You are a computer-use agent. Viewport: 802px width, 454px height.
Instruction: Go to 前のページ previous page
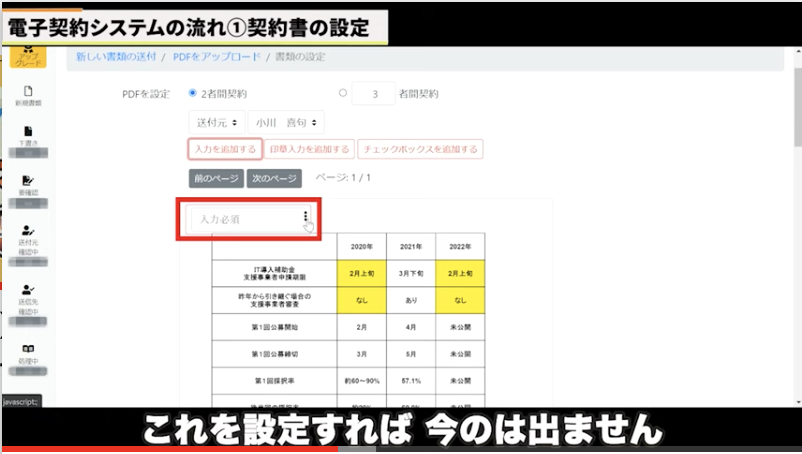point(216,178)
